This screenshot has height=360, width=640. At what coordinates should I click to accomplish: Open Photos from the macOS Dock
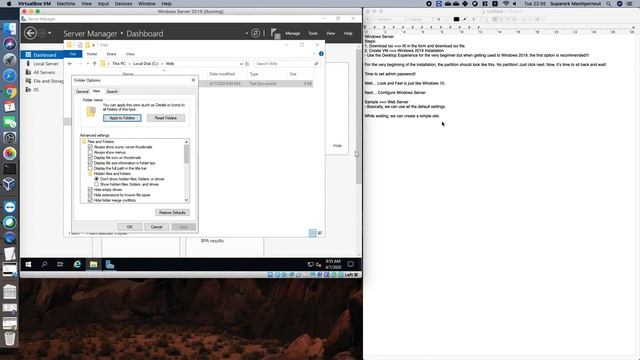(10, 153)
